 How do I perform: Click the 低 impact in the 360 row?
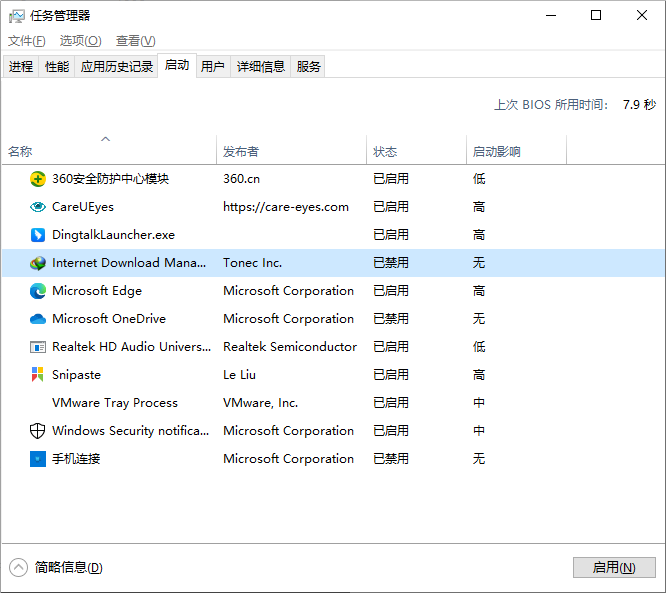pyautogui.click(x=479, y=179)
